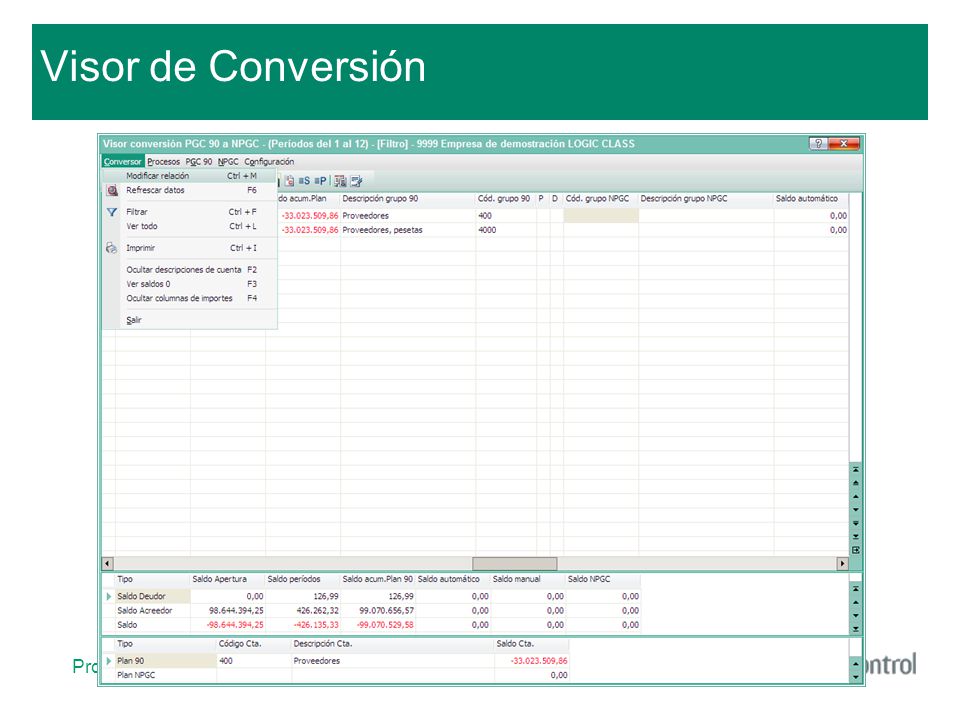Open the PGC 90 menu
Image resolution: width=960 pixels, height=720 pixels.
click(x=198, y=162)
